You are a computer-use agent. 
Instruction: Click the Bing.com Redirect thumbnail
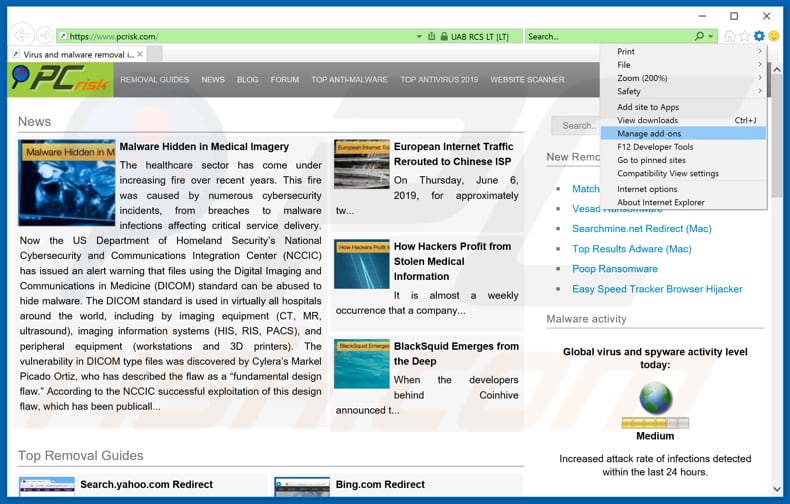(302, 486)
